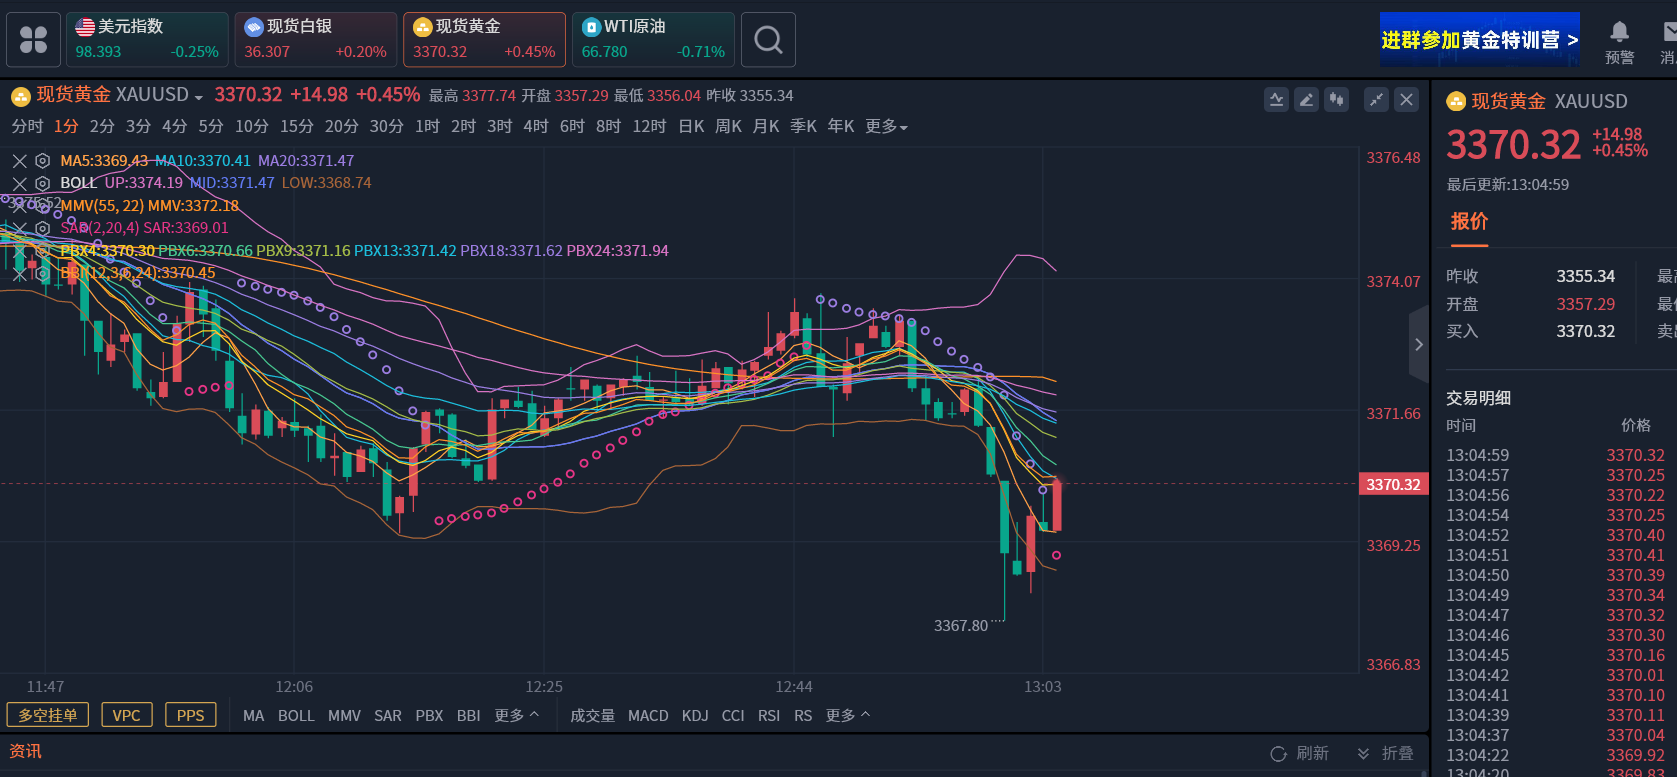Select the 分时 time-sharing view
This screenshot has width=1677, height=777.
click(x=27, y=126)
